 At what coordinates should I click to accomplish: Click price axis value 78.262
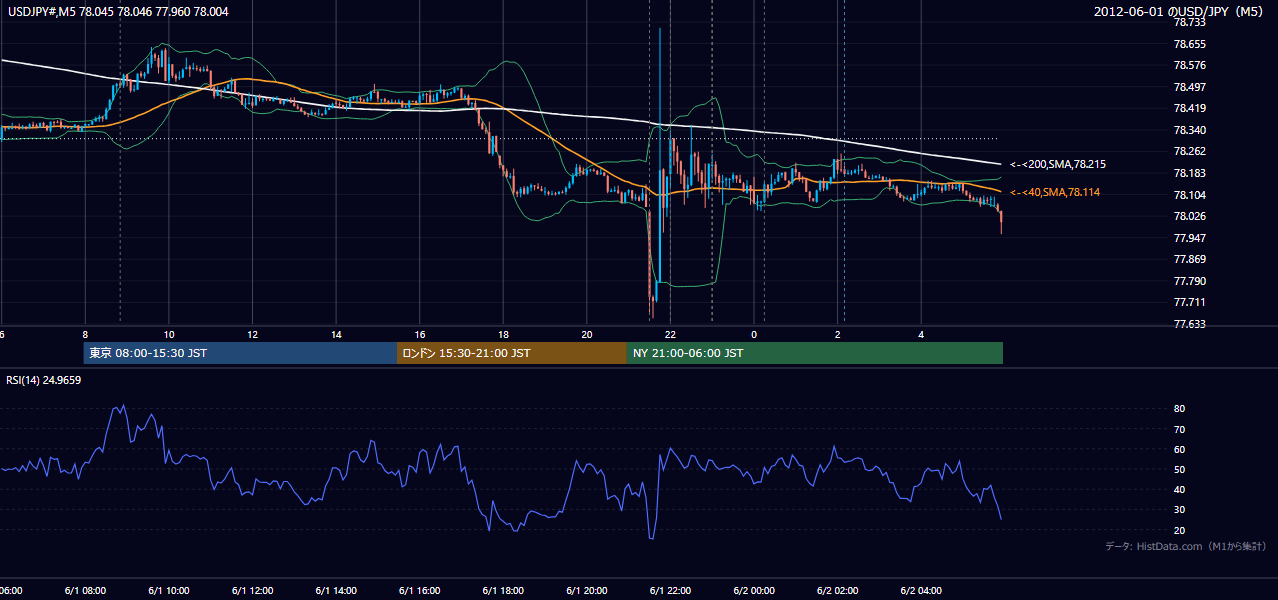click(x=1190, y=152)
